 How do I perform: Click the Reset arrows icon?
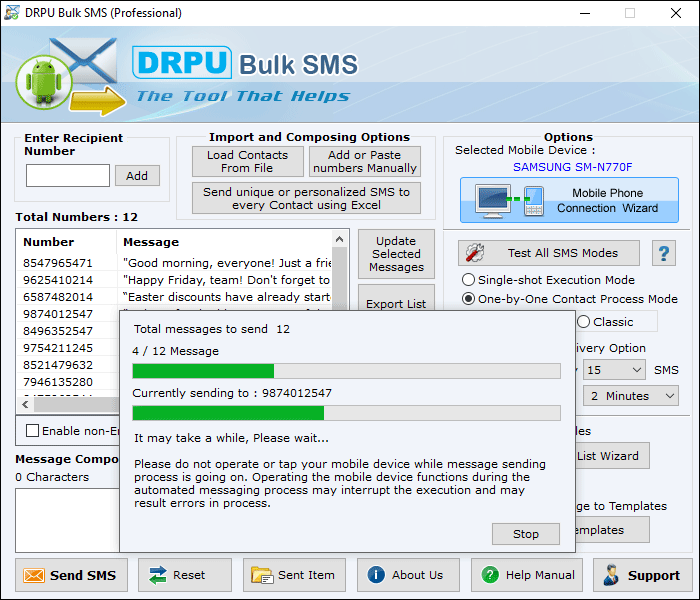pyautogui.click(x=158, y=575)
